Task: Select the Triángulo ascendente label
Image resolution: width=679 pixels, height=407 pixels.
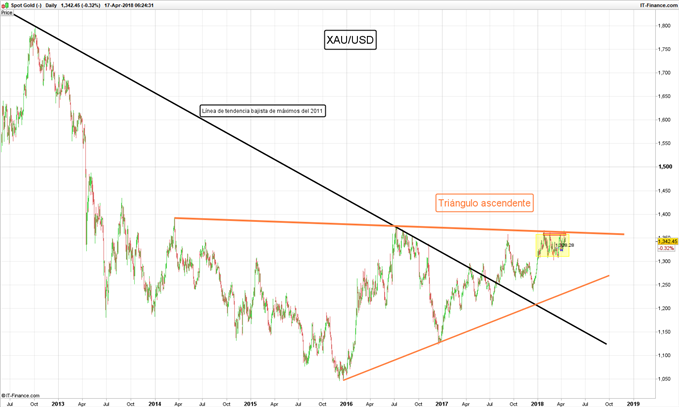Action: (x=484, y=203)
